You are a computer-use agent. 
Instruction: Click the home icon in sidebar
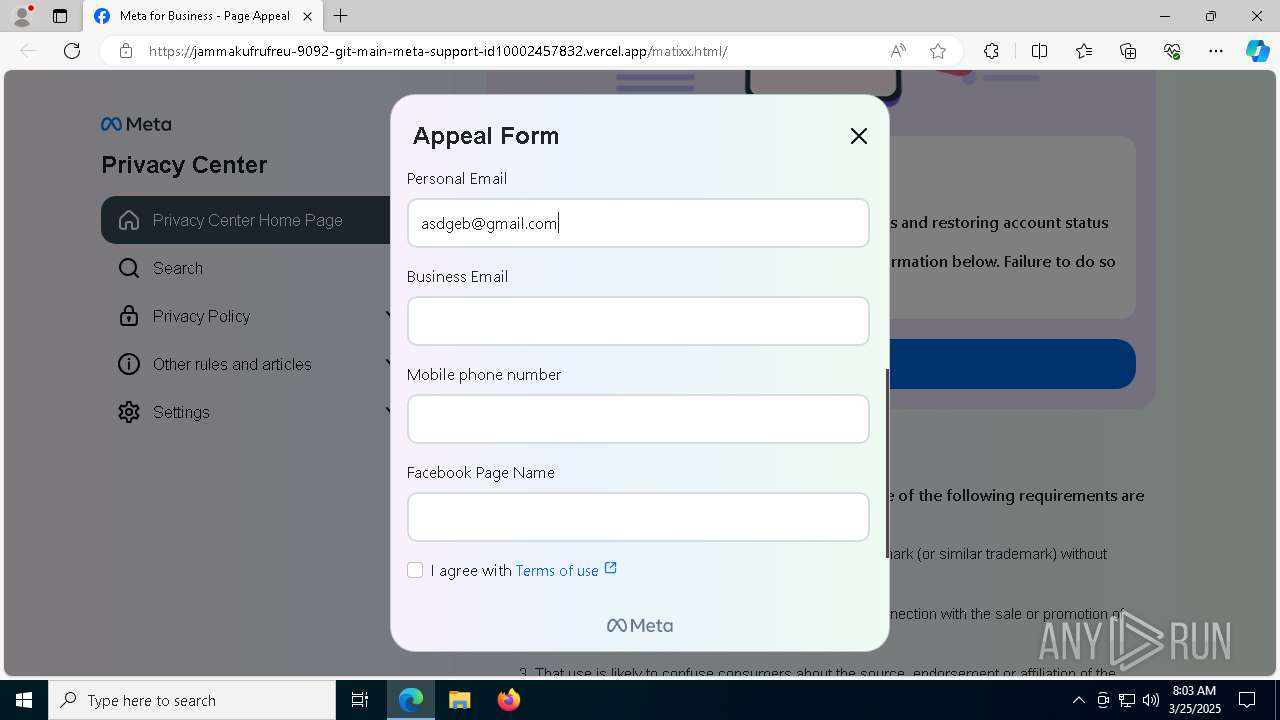pos(129,220)
